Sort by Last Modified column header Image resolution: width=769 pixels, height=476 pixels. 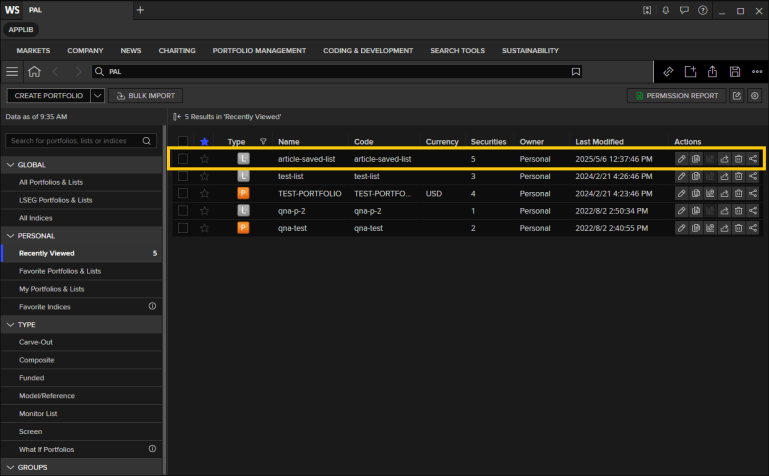[x=599, y=142]
